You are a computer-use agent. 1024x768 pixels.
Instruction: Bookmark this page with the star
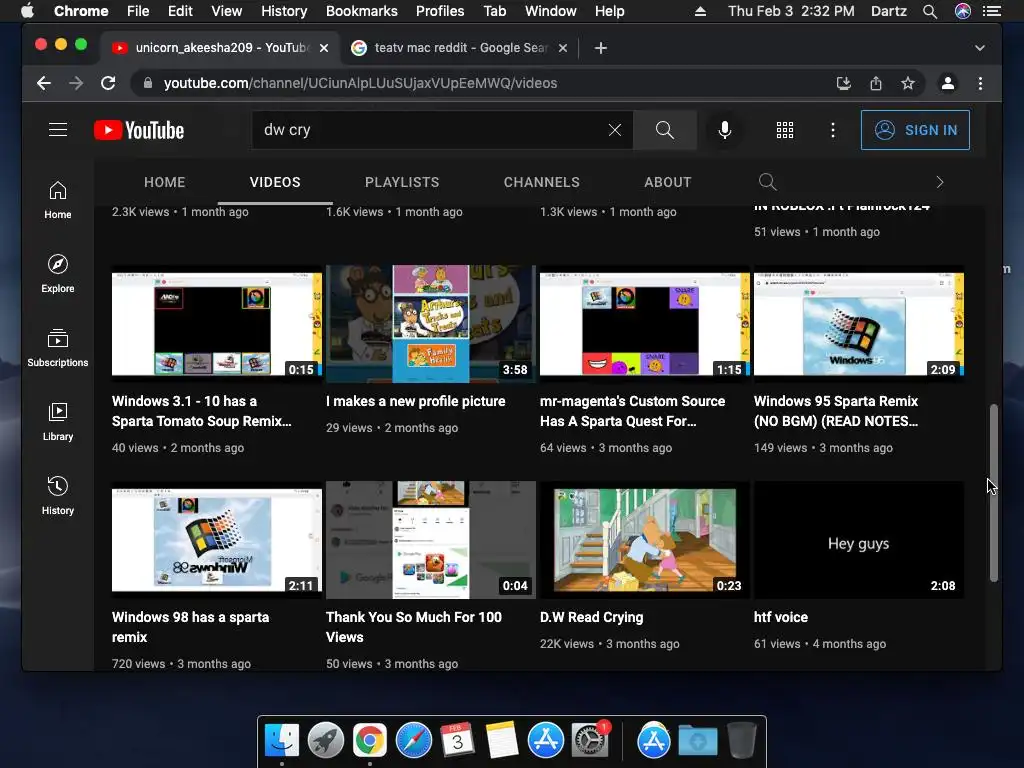point(908,83)
